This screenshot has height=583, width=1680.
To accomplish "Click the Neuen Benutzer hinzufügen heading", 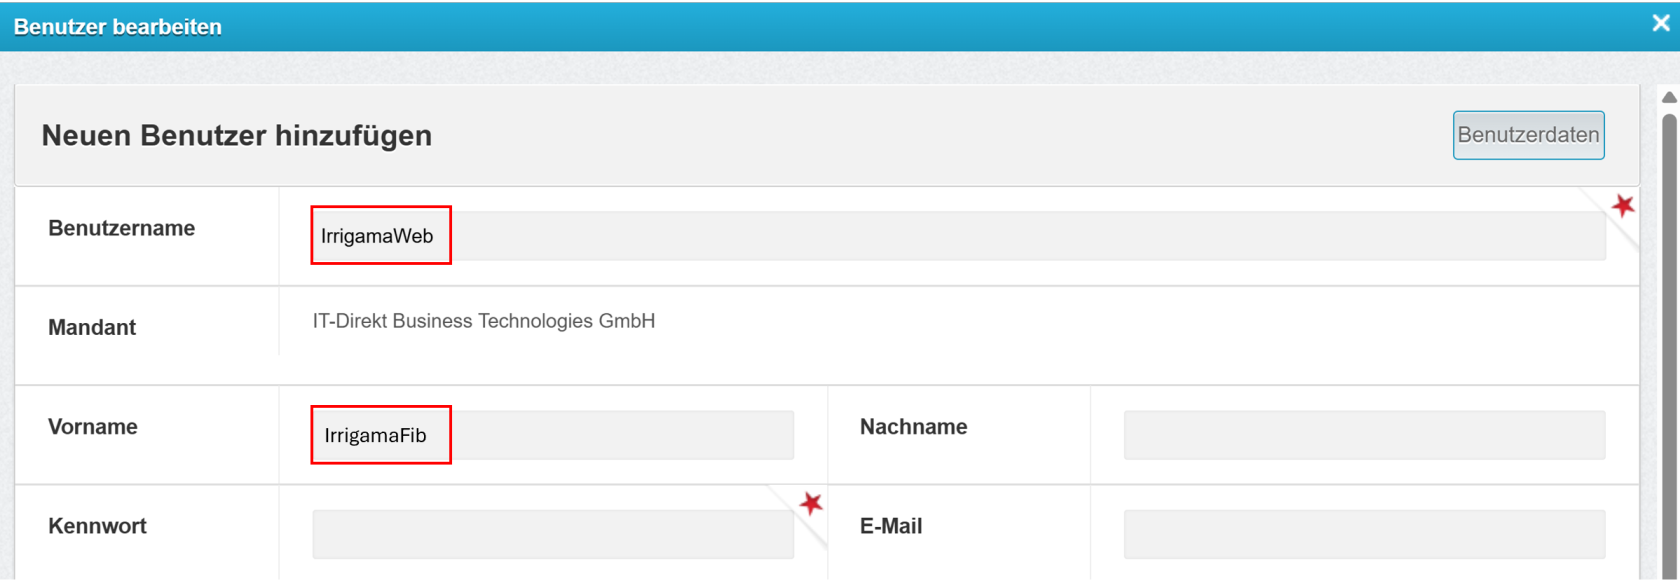I will click(x=237, y=135).
